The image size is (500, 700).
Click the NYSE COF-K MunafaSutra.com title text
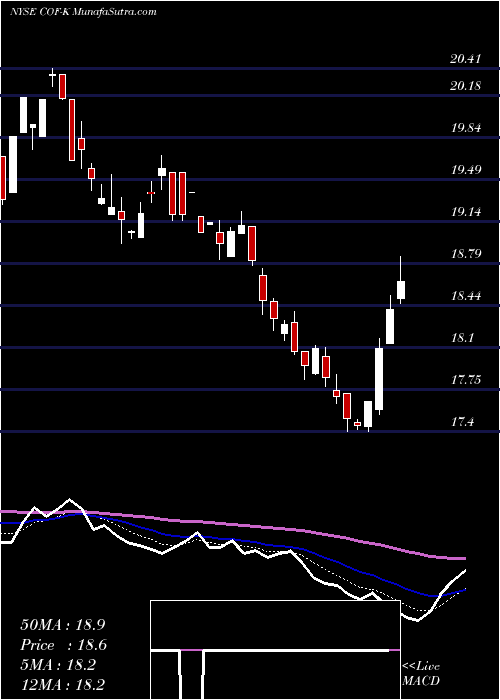click(83, 12)
